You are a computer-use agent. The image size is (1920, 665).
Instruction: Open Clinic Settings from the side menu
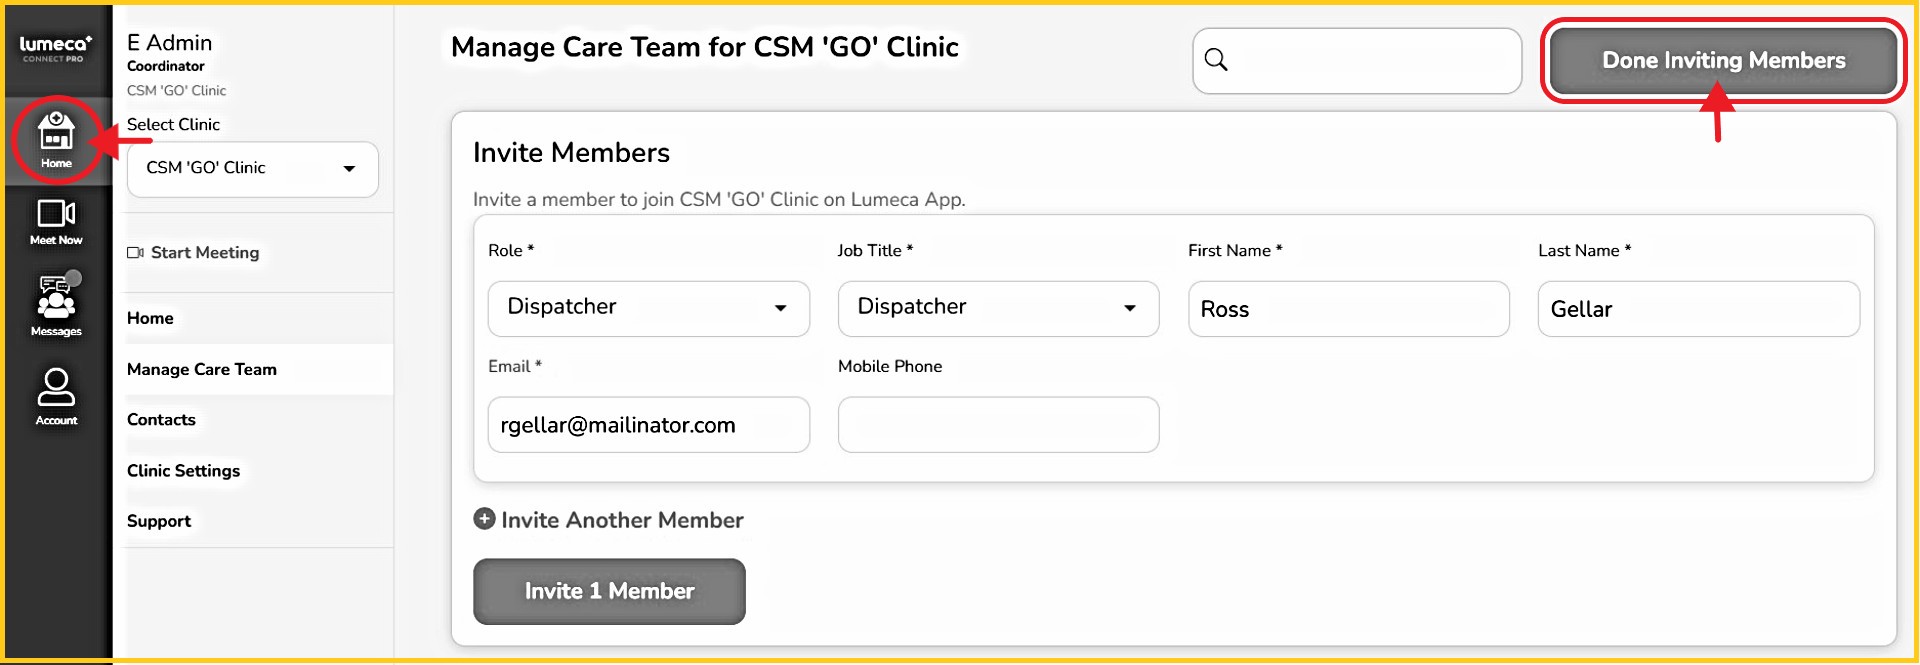coord(183,471)
